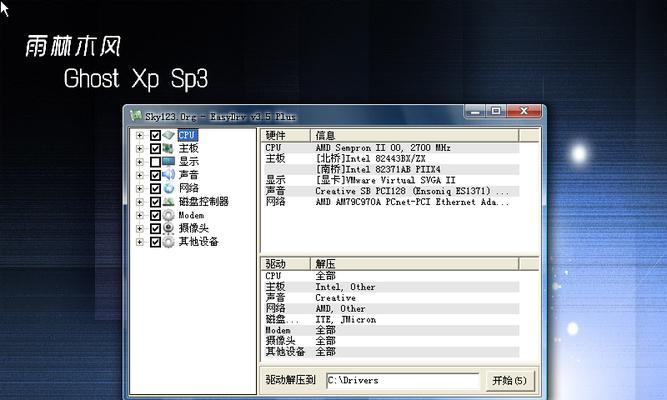
Task: Click the C:\Drivers extract path field
Action: coord(402,380)
